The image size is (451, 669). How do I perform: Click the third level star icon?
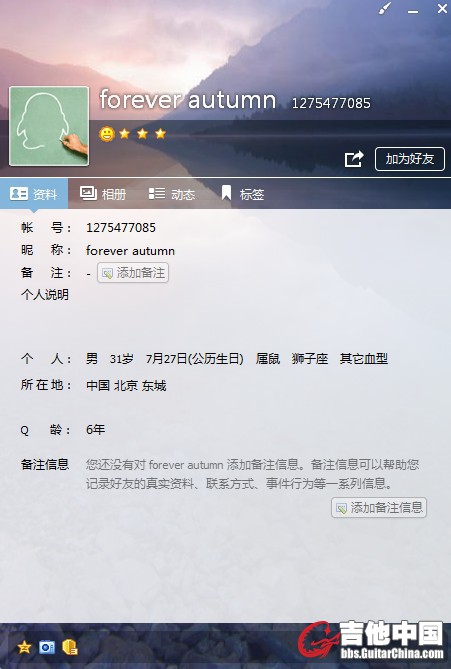[x=160, y=134]
